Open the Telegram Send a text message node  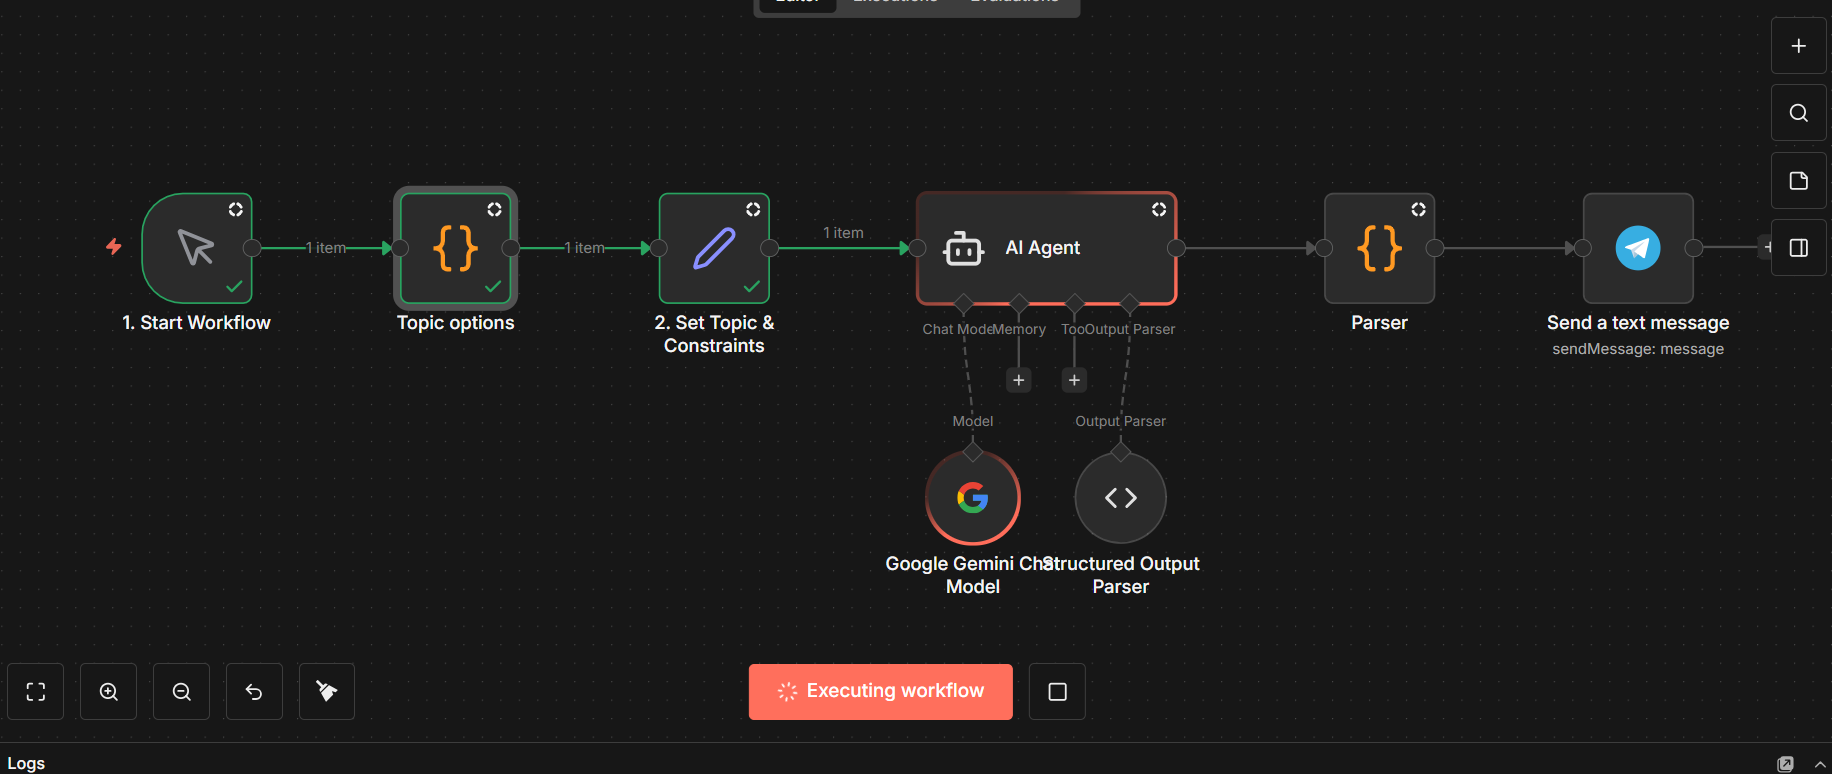pyautogui.click(x=1638, y=248)
